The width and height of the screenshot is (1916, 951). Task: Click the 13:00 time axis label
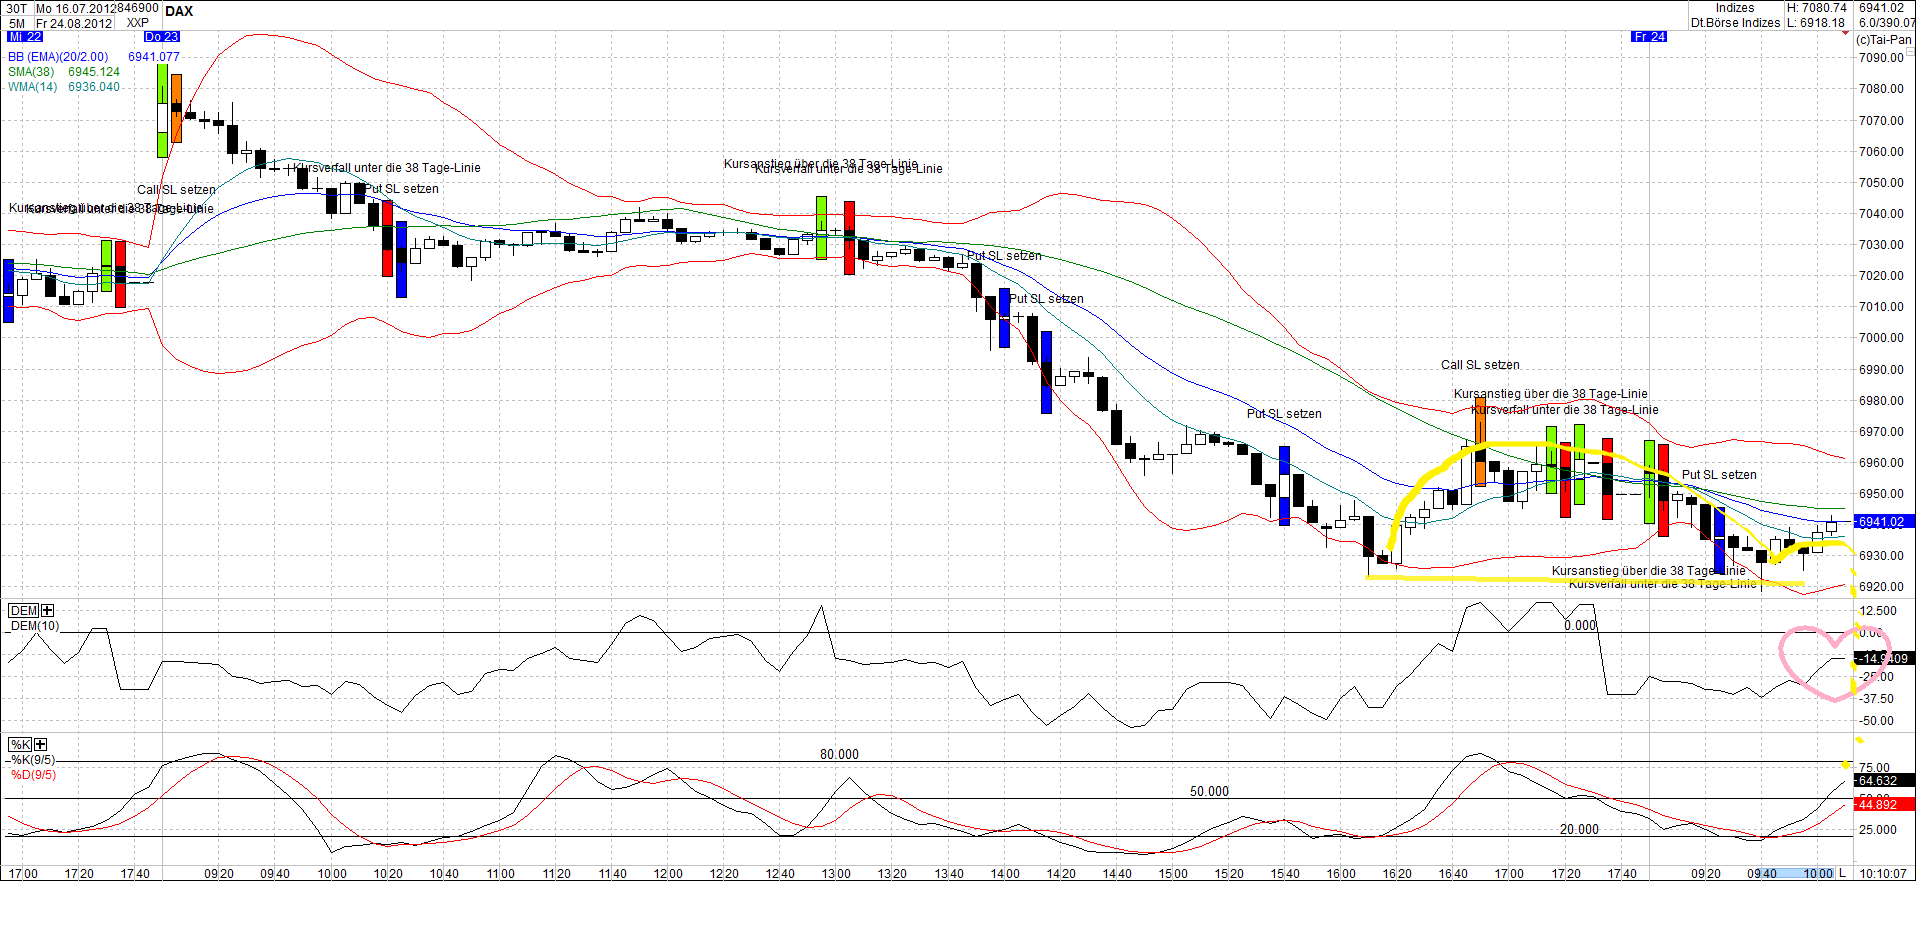(836, 874)
